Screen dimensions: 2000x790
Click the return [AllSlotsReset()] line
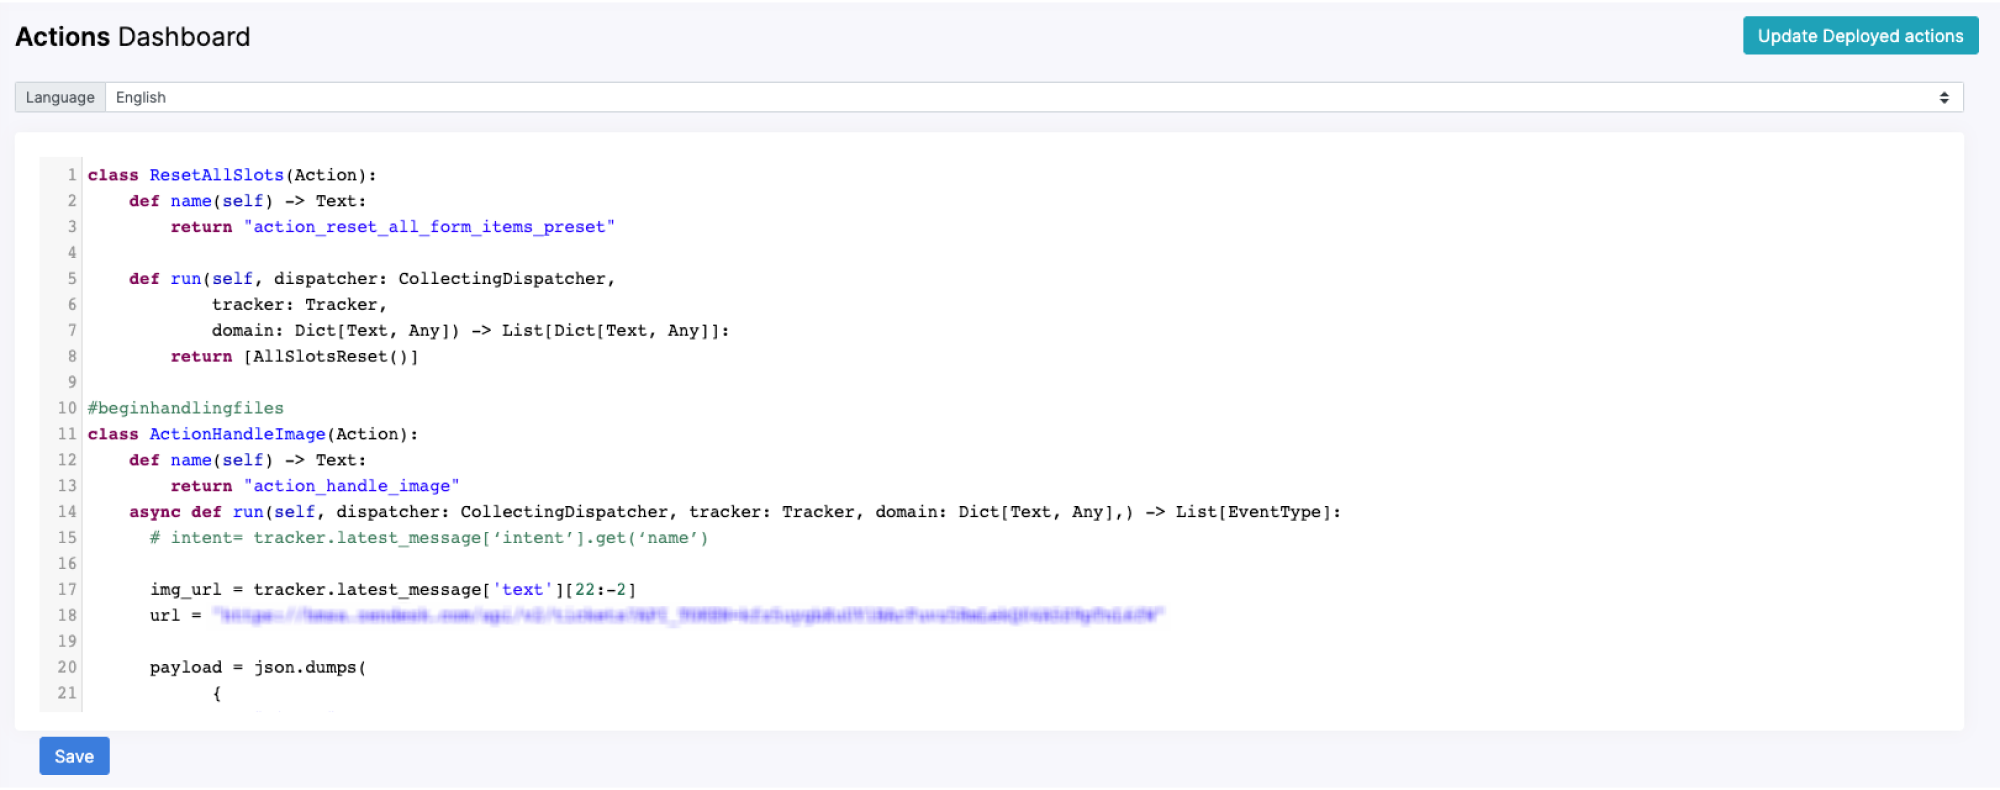[x=295, y=357]
